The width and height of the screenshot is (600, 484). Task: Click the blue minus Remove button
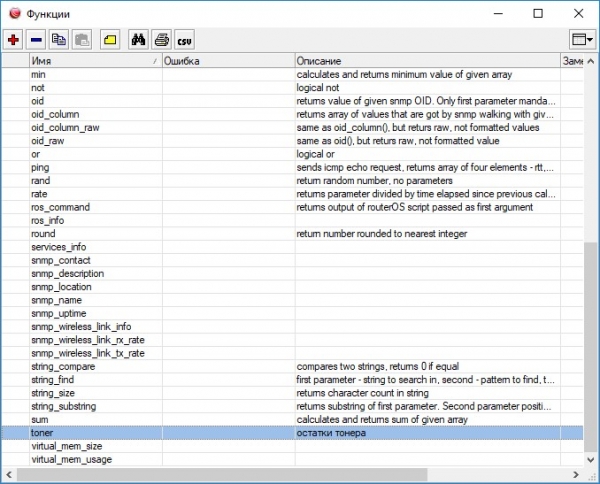point(36,40)
